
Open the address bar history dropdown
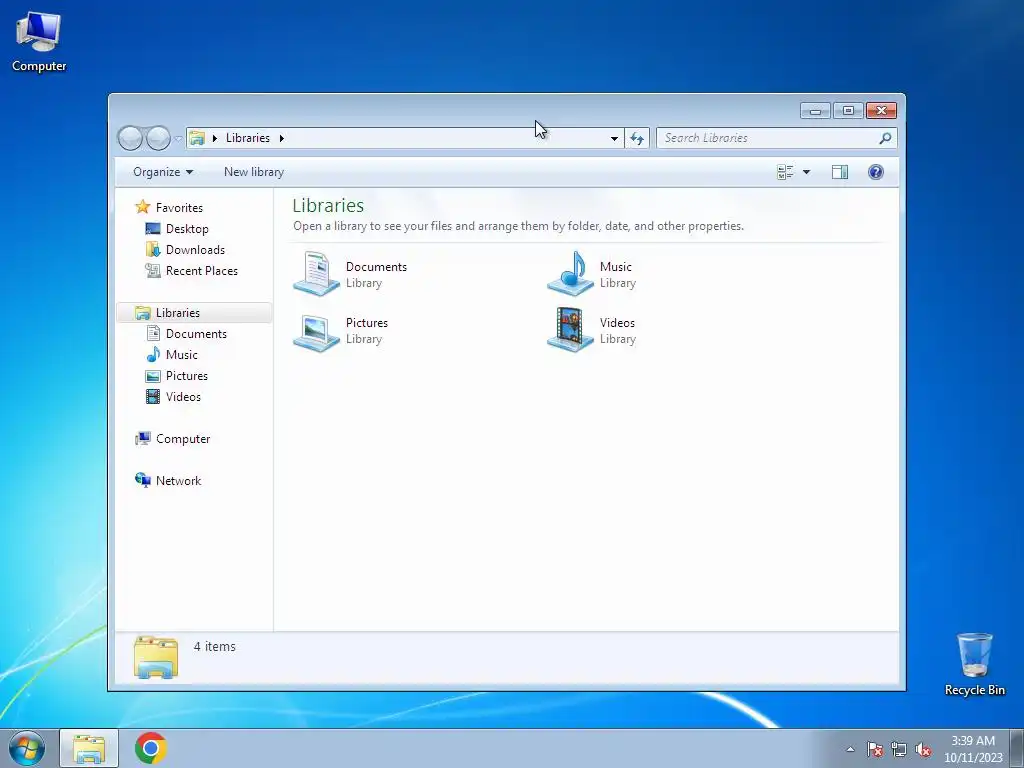[614, 138]
